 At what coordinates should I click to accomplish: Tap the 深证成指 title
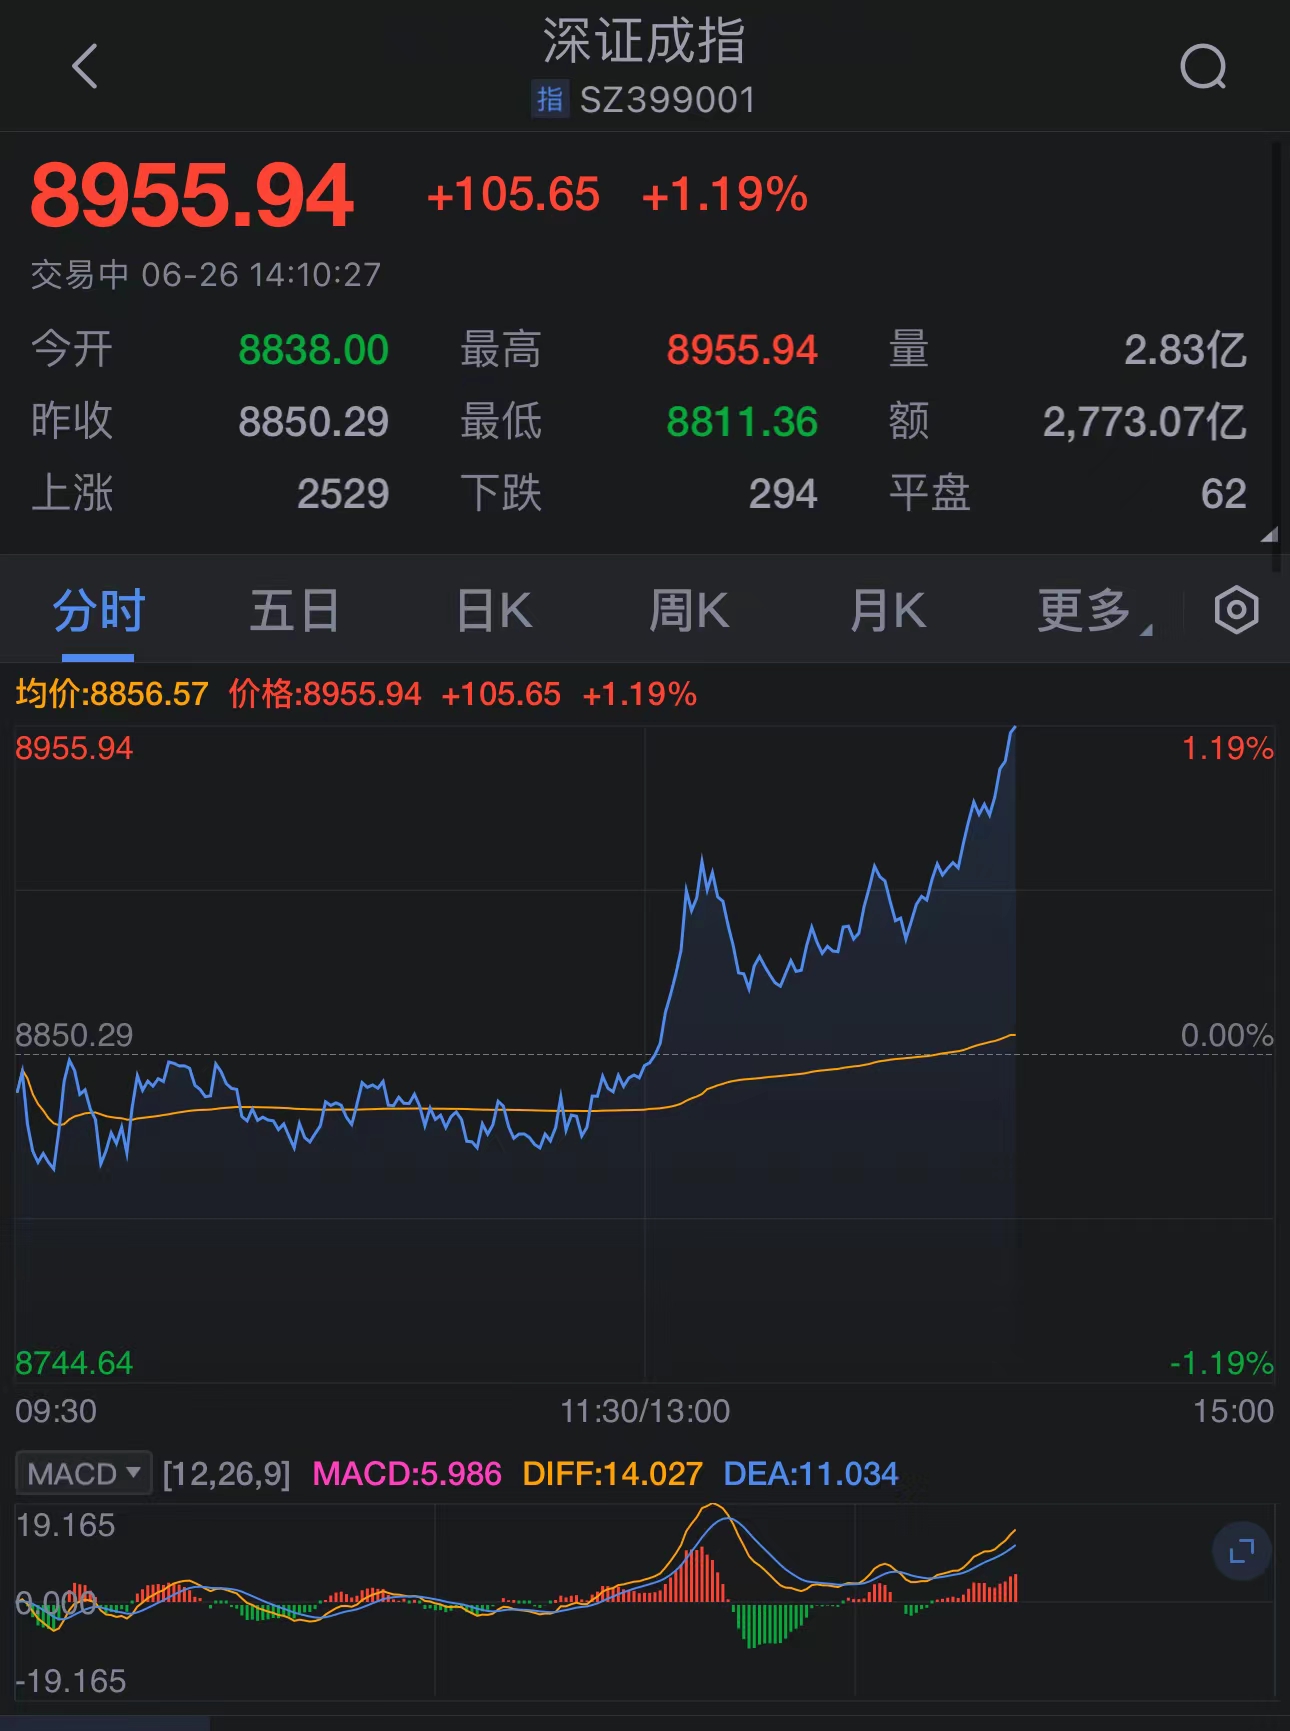(x=644, y=41)
